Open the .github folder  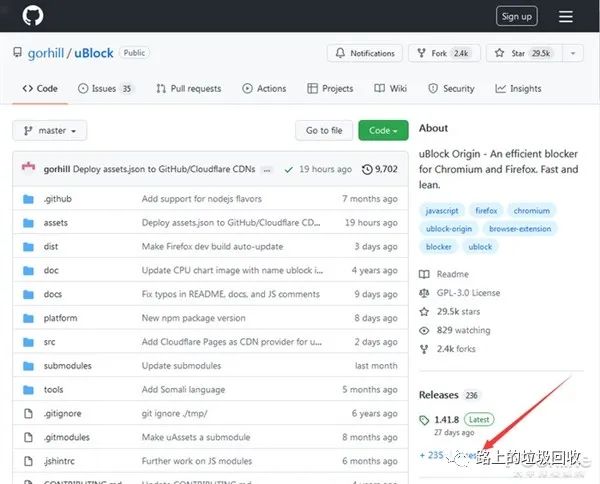(x=58, y=199)
